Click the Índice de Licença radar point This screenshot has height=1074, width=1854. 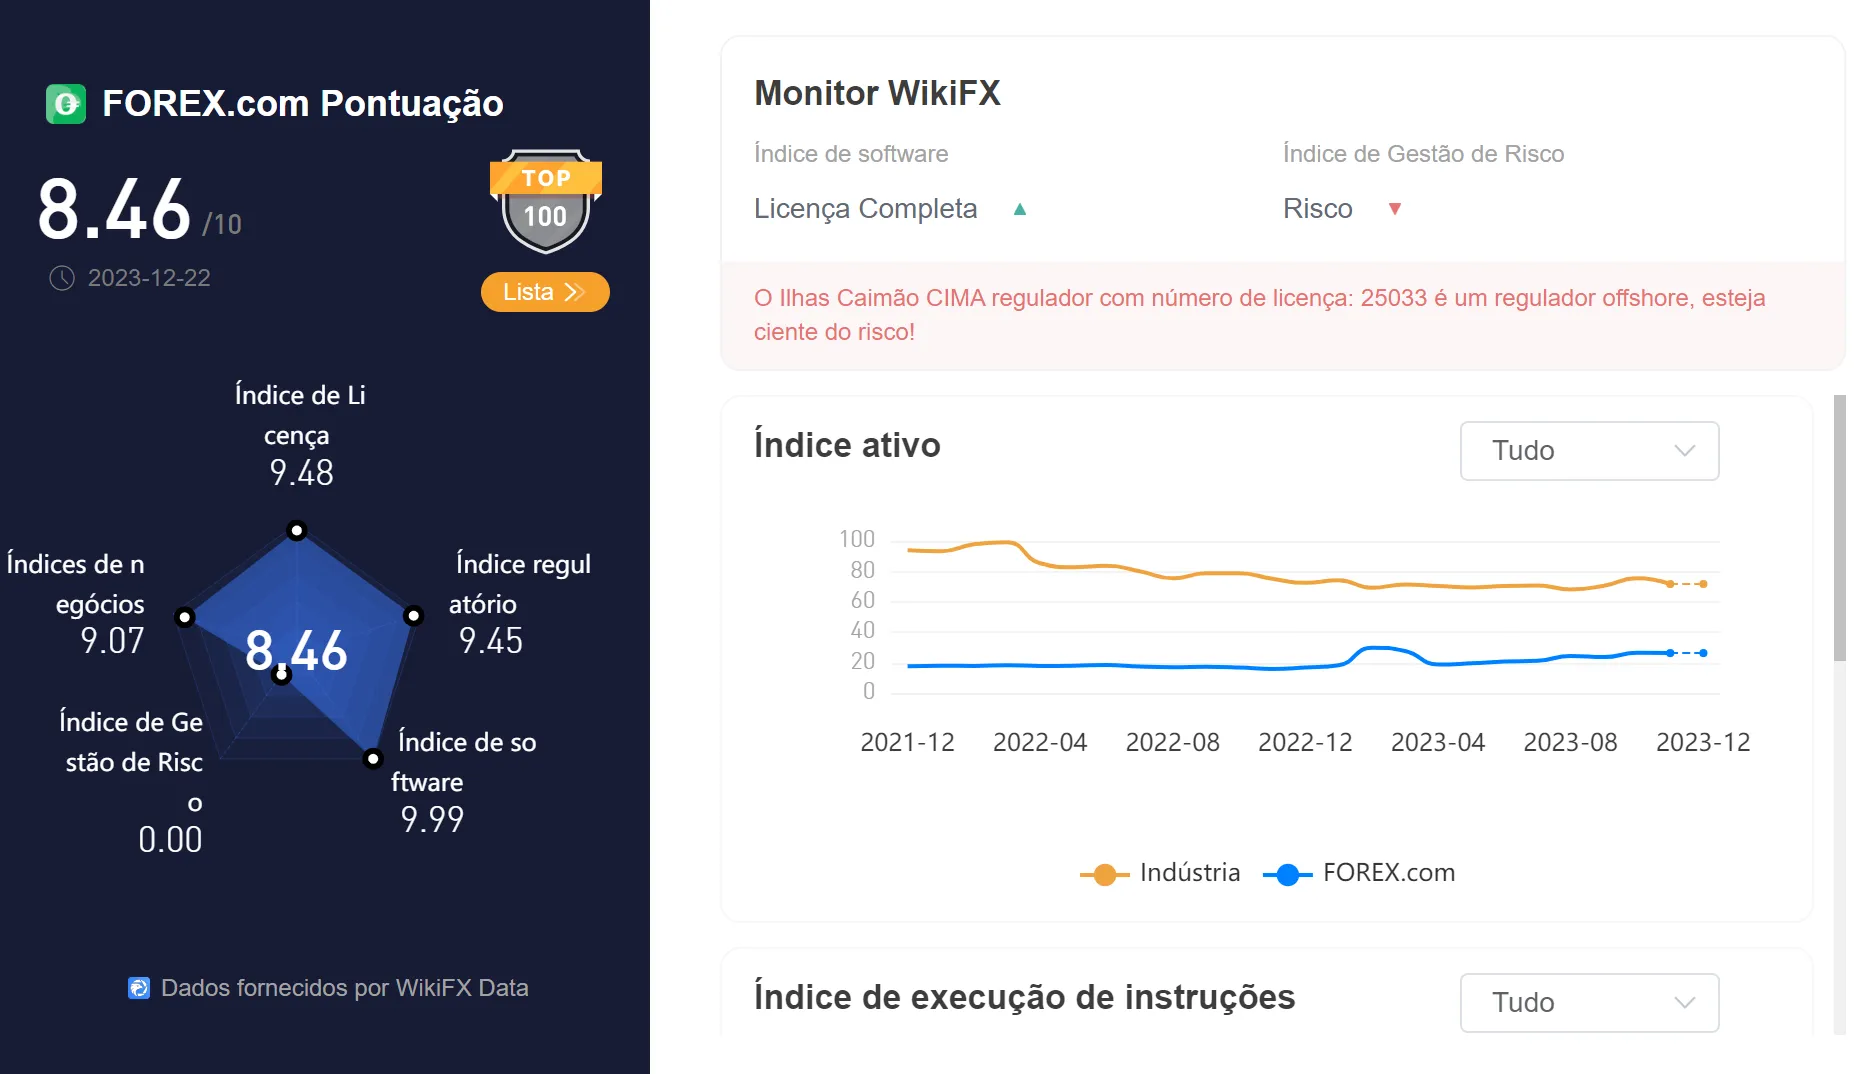(x=297, y=530)
